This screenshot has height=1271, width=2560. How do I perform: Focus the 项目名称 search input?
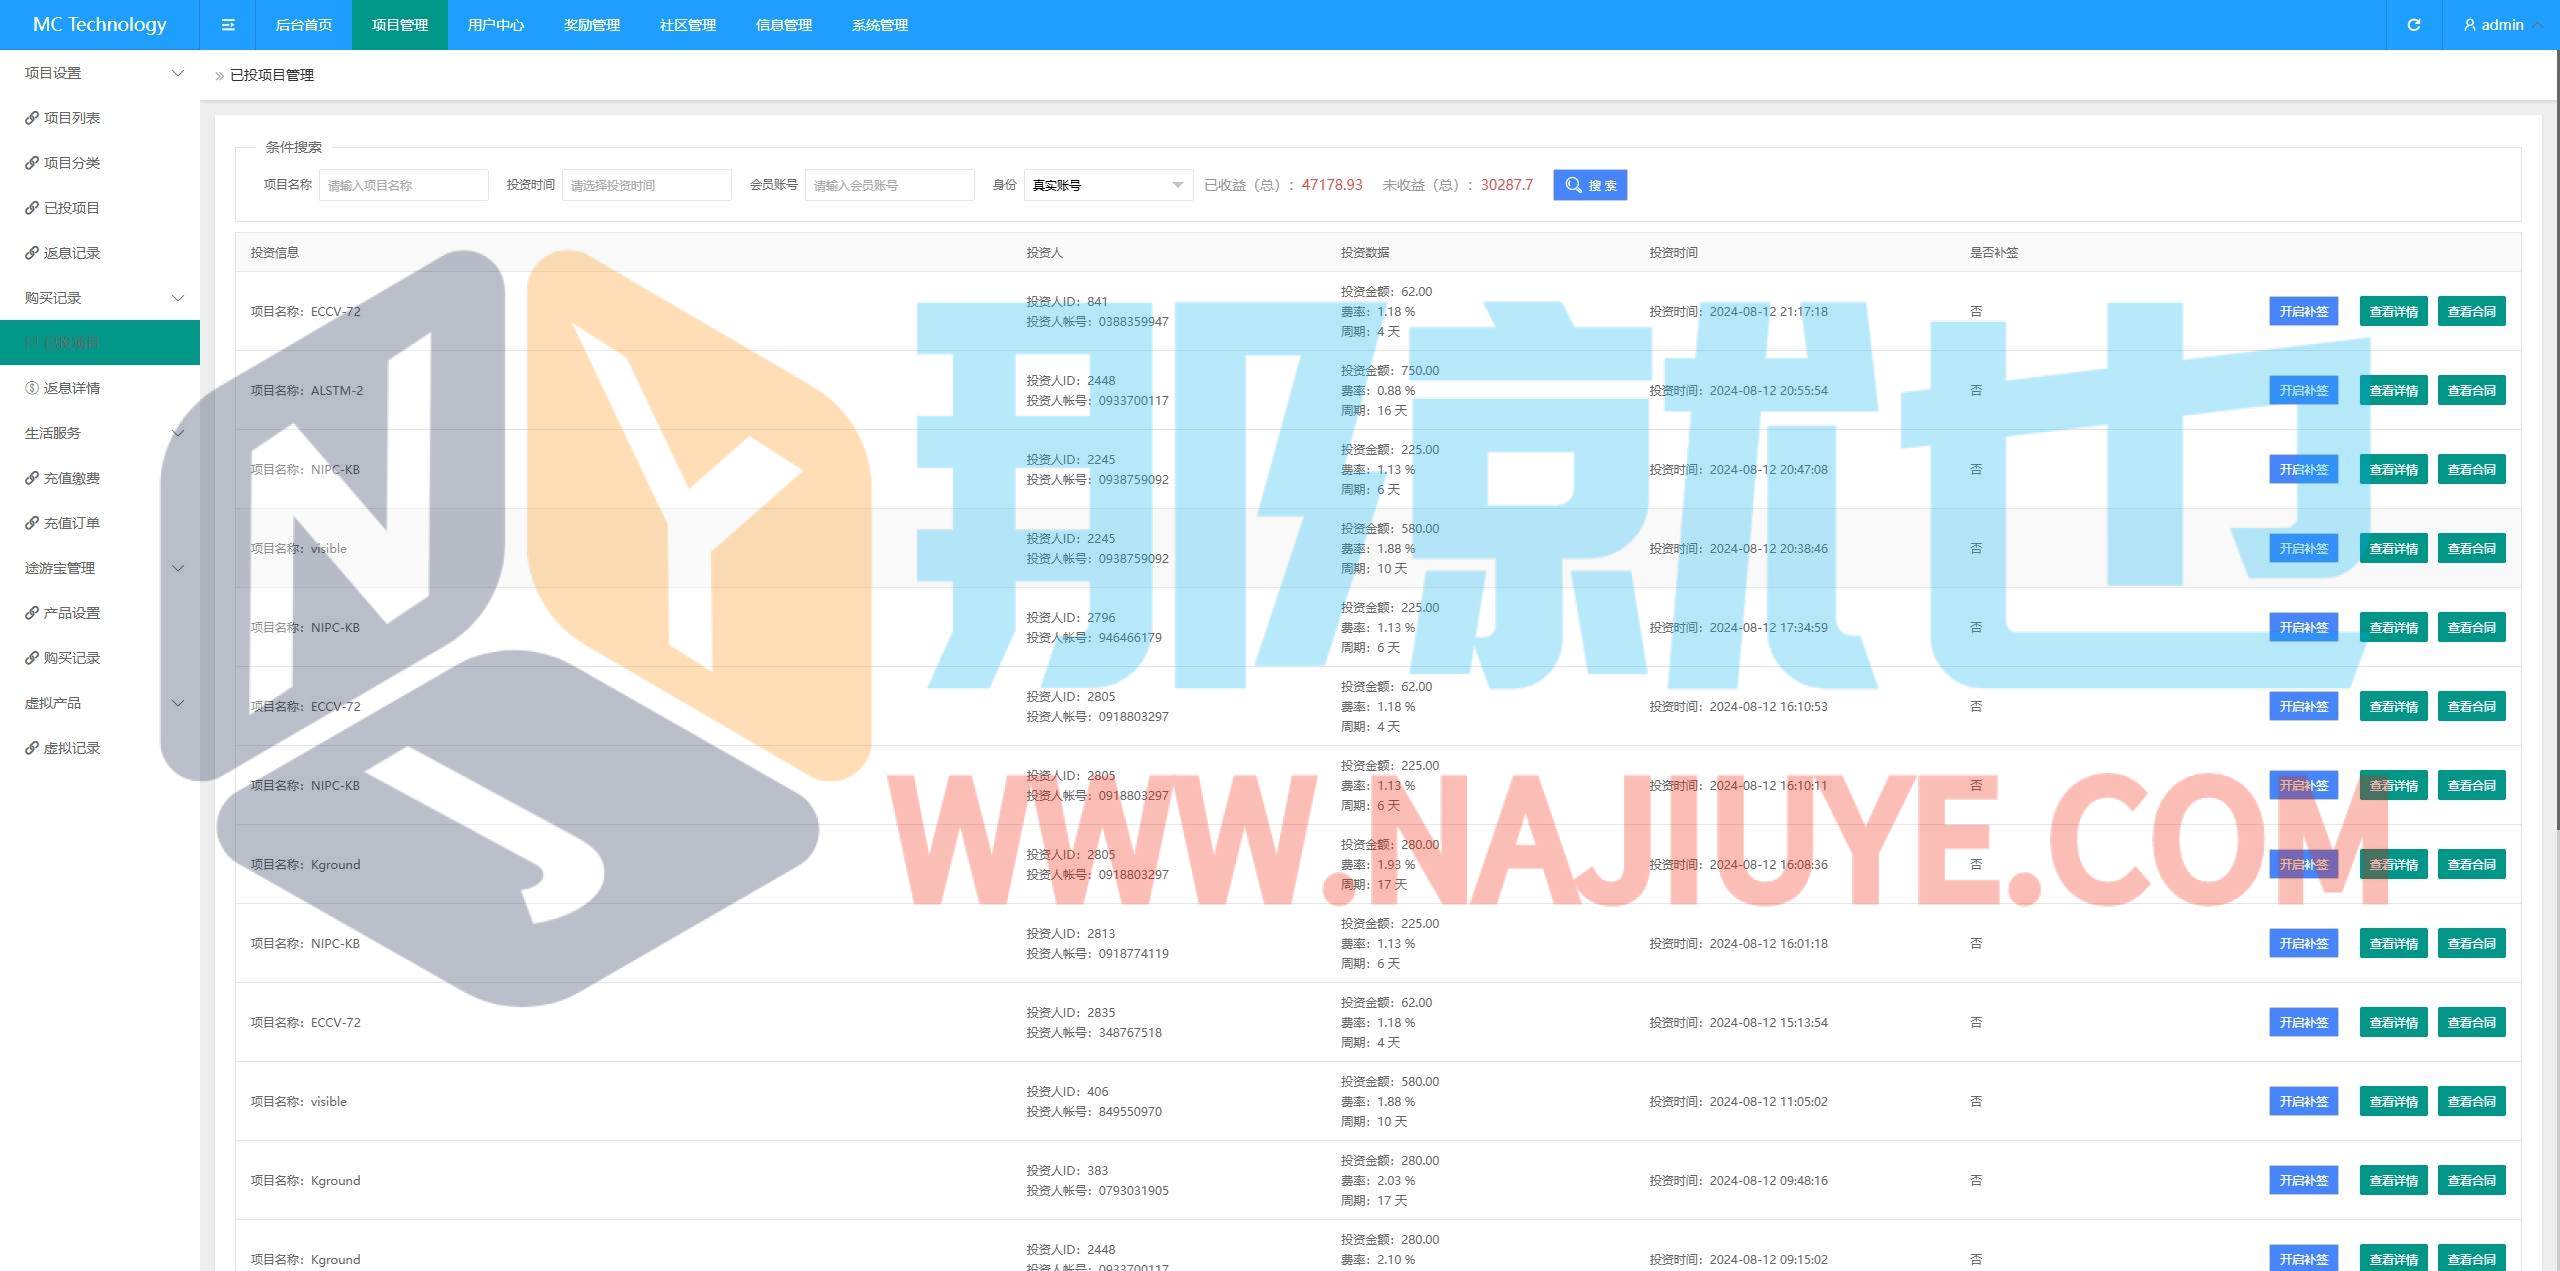(x=403, y=185)
